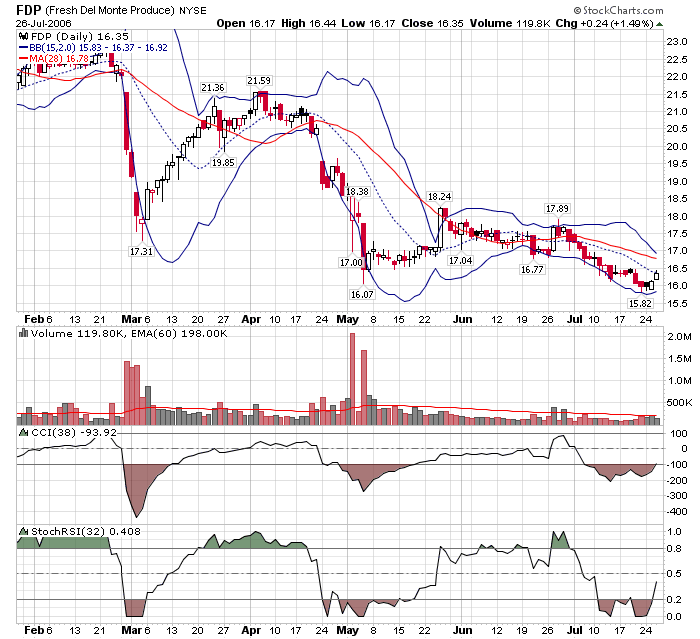Click the Jun month label under the StochRSI panel
This screenshot has height=639, width=700.
point(462,630)
